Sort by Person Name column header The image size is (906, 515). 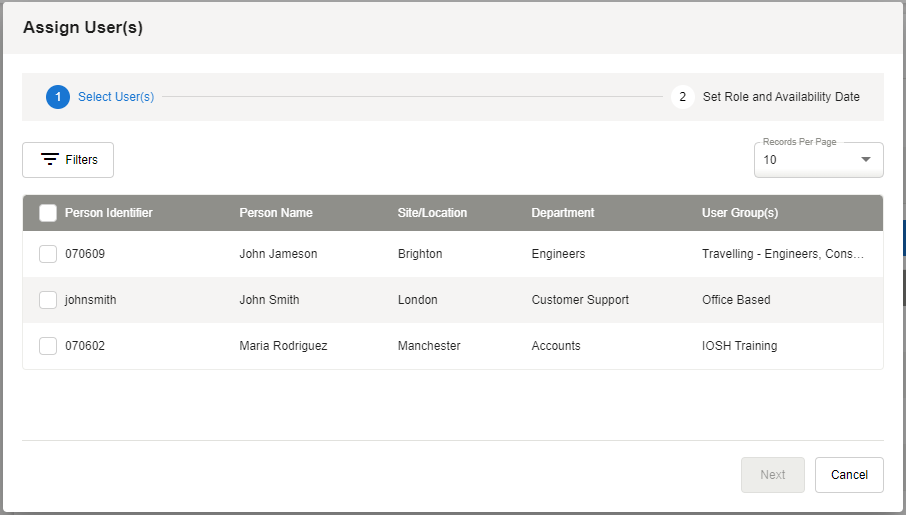tap(276, 213)
